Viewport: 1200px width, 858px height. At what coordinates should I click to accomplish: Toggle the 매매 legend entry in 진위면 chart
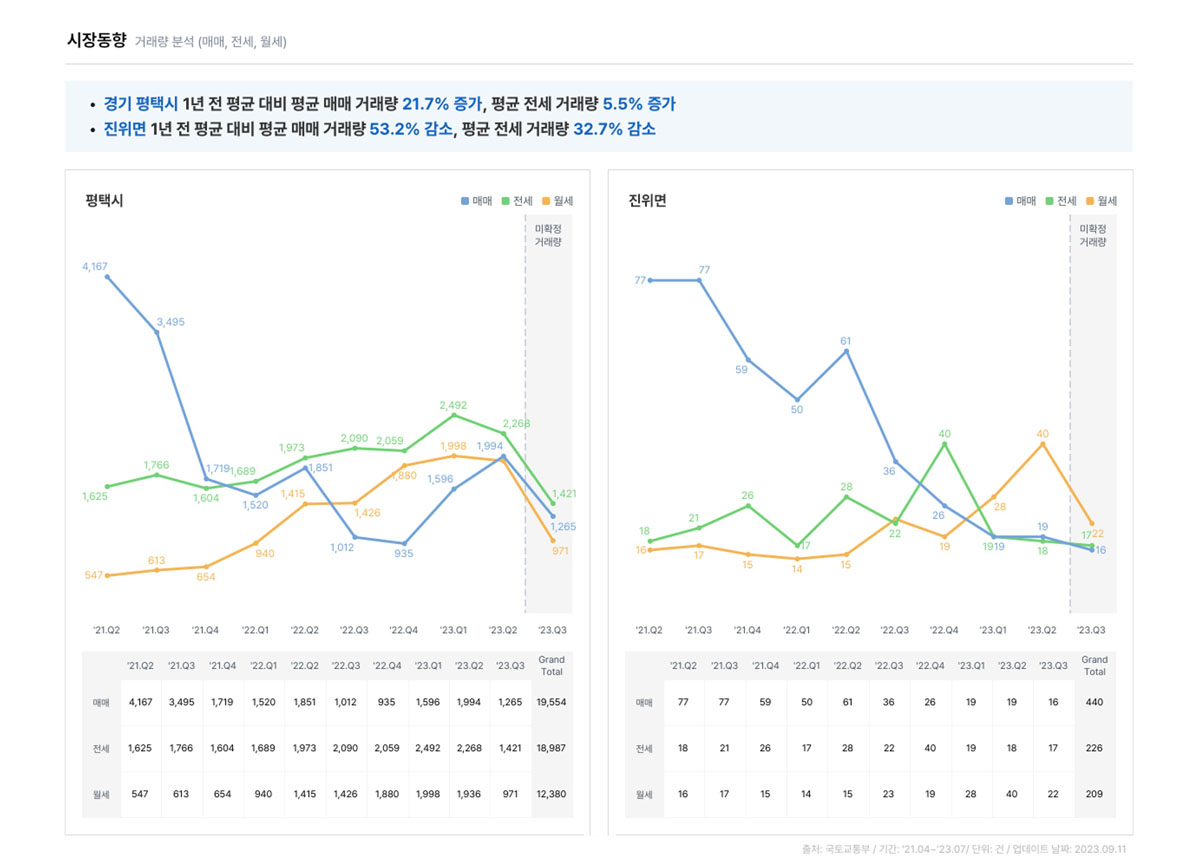1020,201
